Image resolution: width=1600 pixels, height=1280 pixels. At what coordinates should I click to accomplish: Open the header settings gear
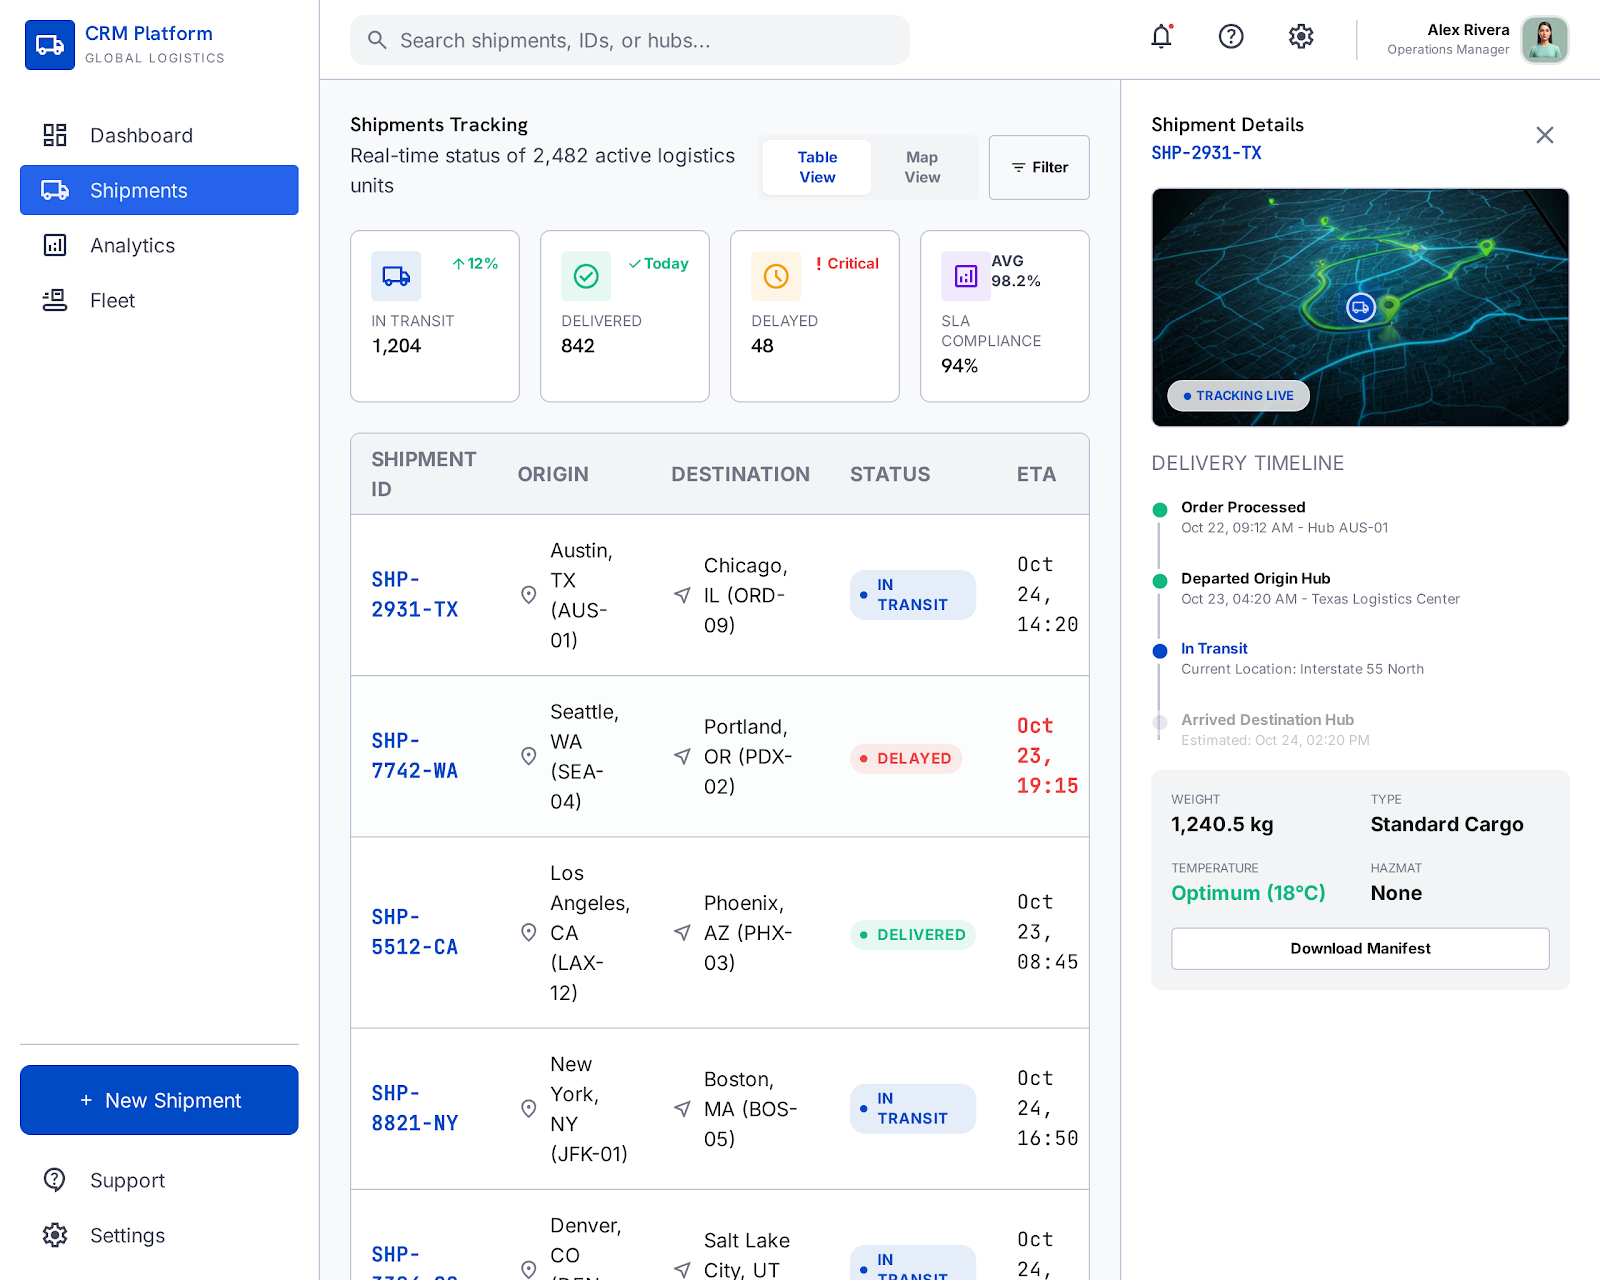[x=1301, y=37]
